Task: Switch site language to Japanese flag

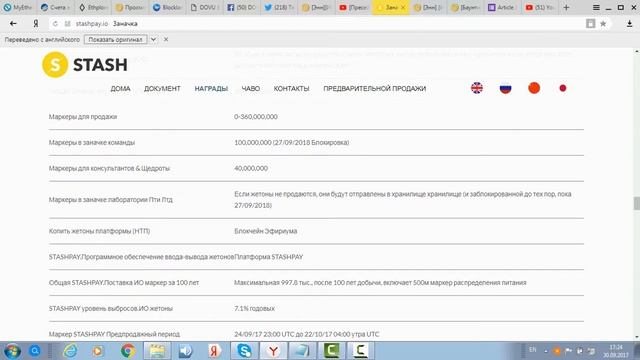Action: (562, 88)
